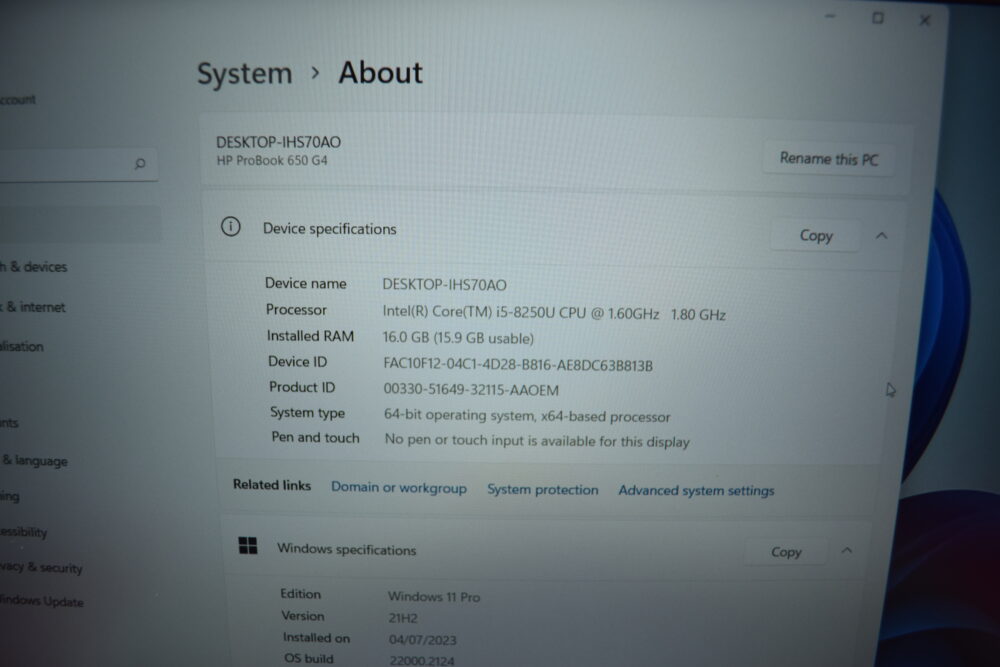This screenshot has width=1000, height=667.
Task: Maximize the Settings window
Action: tap(878, 18)
